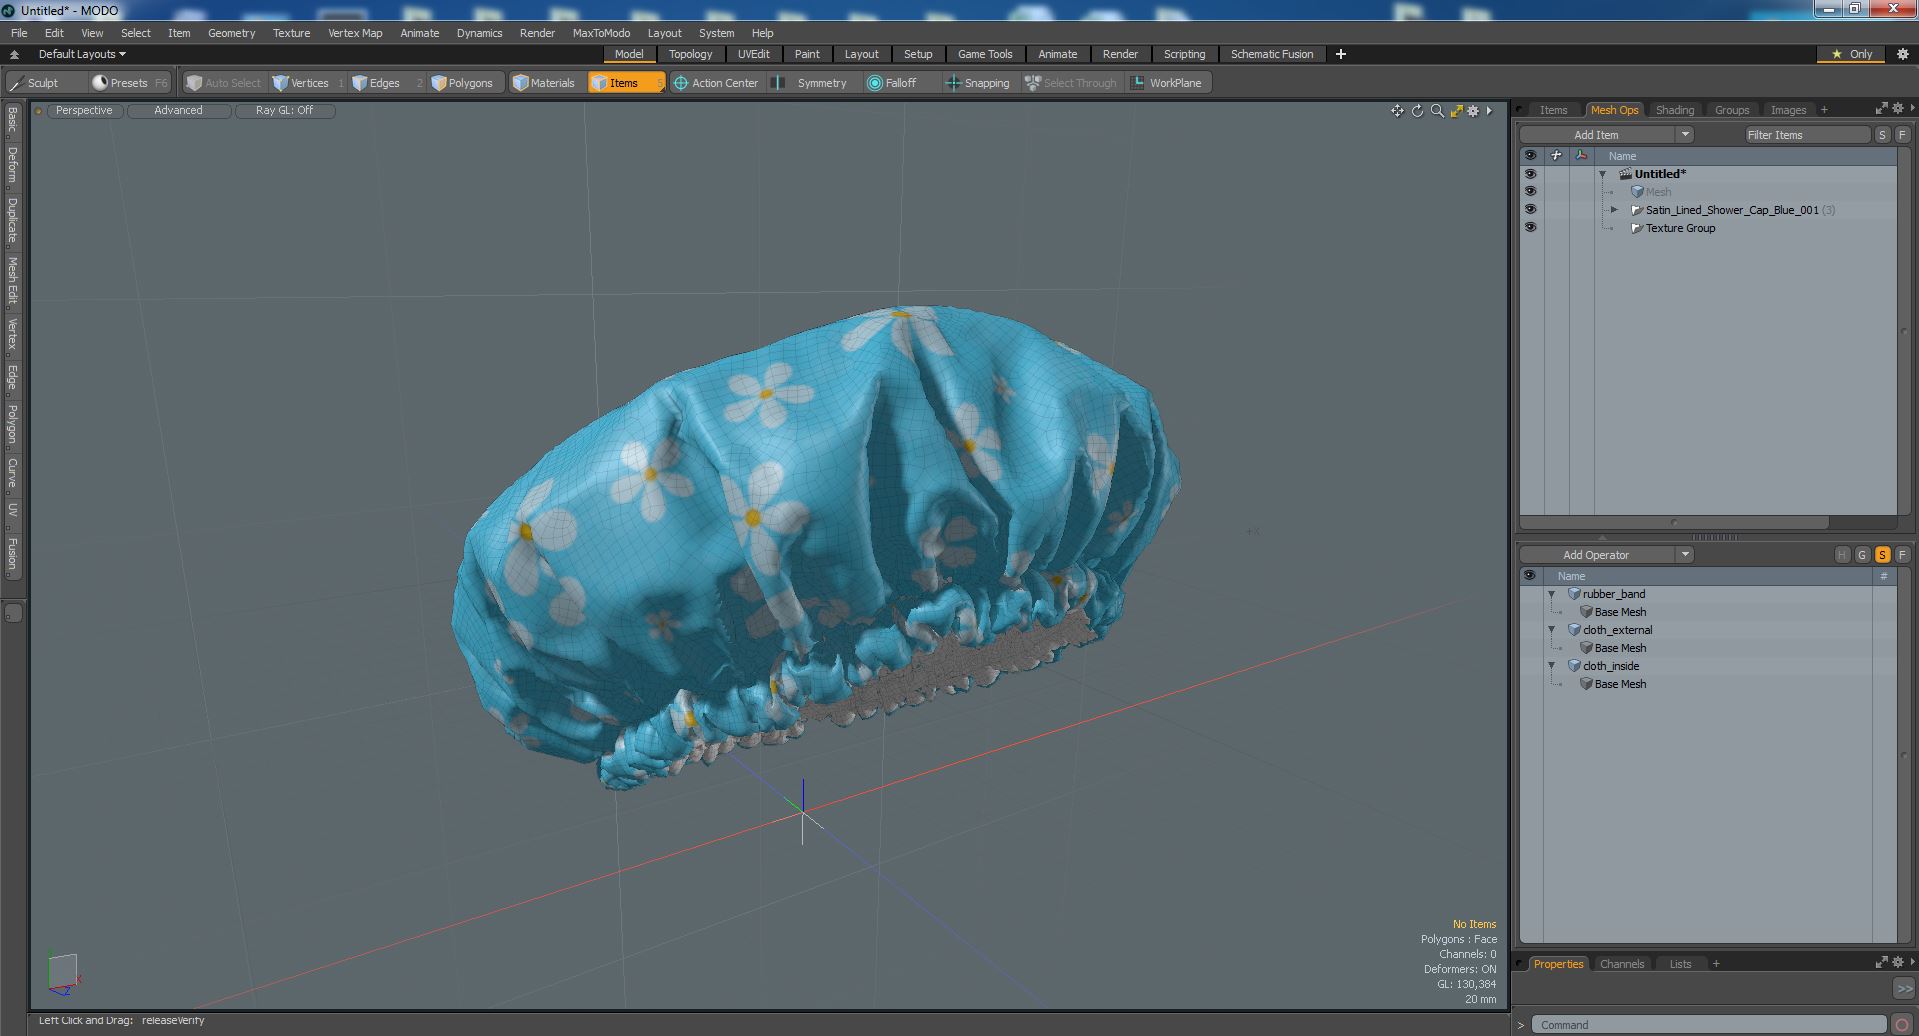
Task: Toggle visibility of Satin_Lined_Shower_Cap_Blue_001
Action: point(1530,210)
